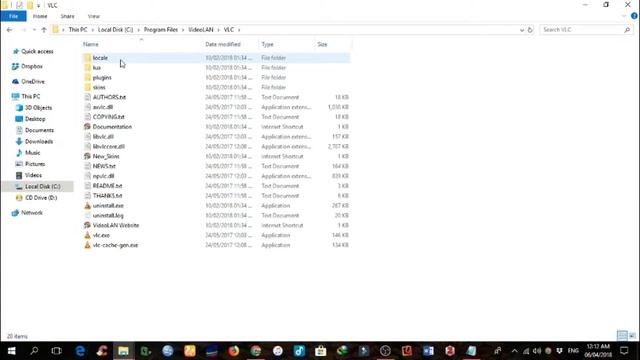
Task: Launch Firefox from the taskbar
Action: pos(233,351)
